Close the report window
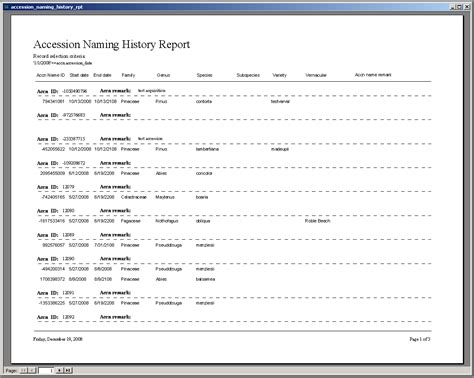 [x=467, y=7]
